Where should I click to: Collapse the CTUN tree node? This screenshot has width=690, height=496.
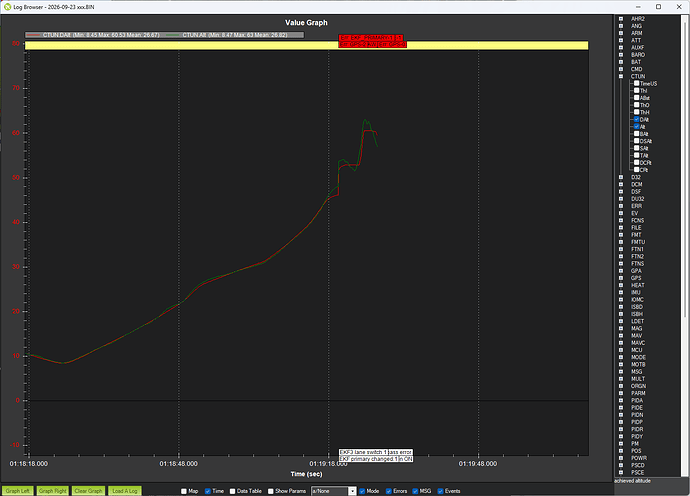pos(621,77)
